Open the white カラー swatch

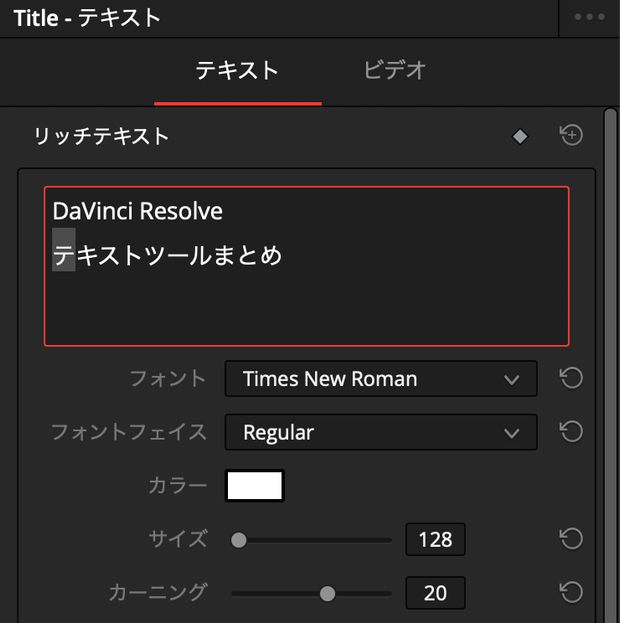255,486
